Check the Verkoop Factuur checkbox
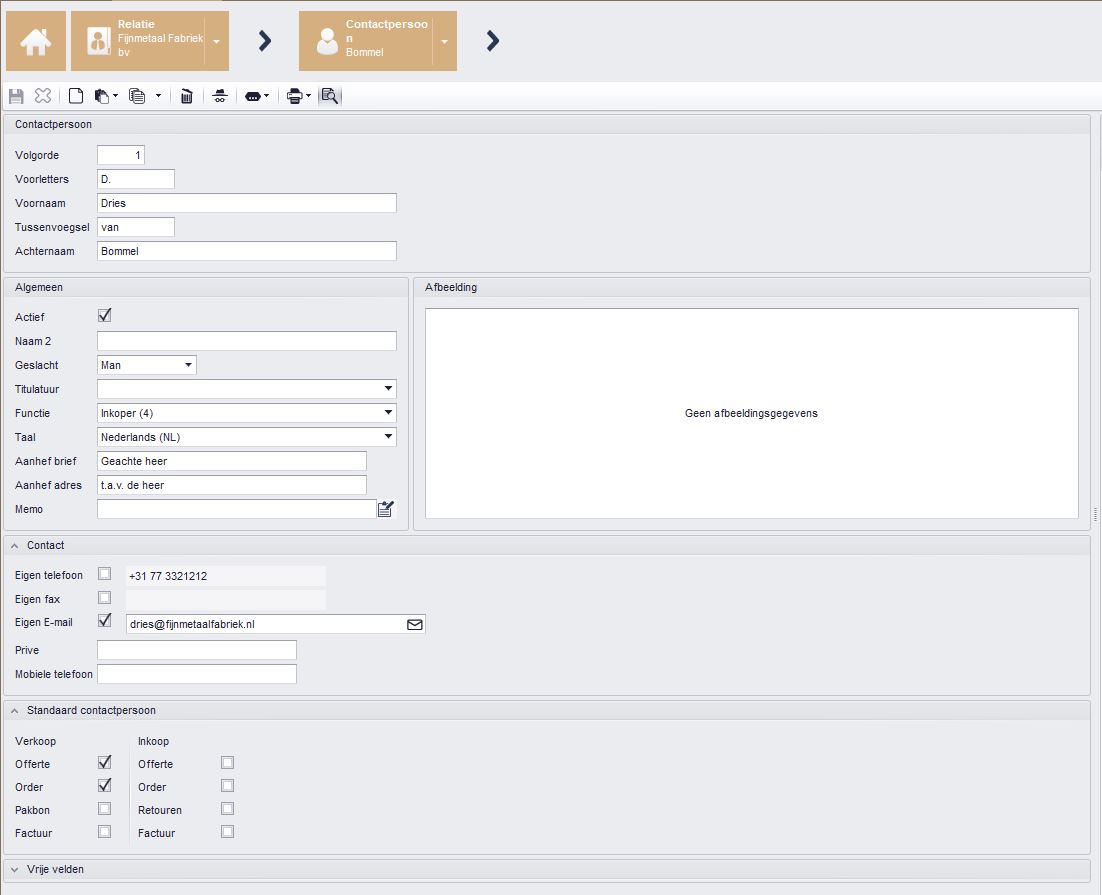The width and height of the screenshot is (1102, 895). pos(105,832)
